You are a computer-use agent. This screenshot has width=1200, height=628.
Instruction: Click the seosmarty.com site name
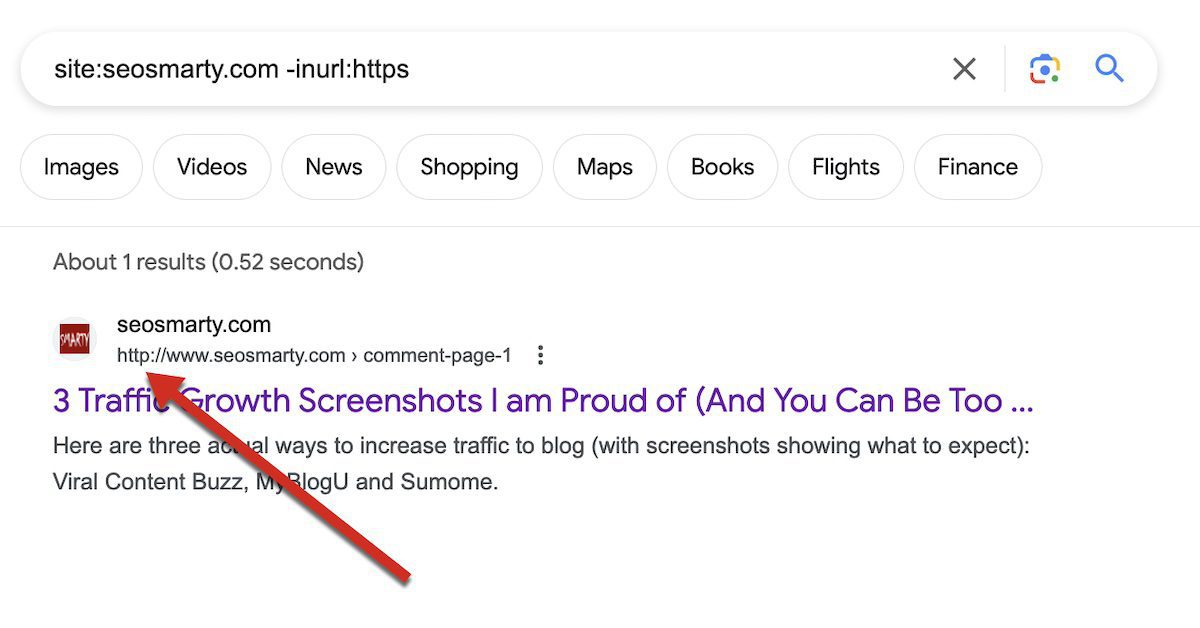(194, 325)
